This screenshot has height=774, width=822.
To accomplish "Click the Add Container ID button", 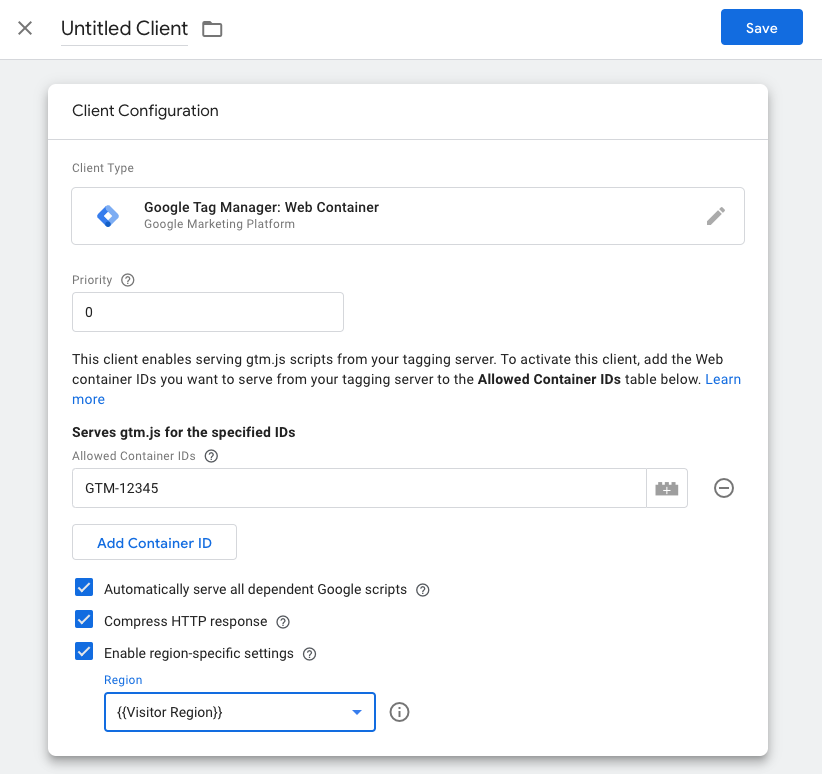I will (x=154, y=542).
